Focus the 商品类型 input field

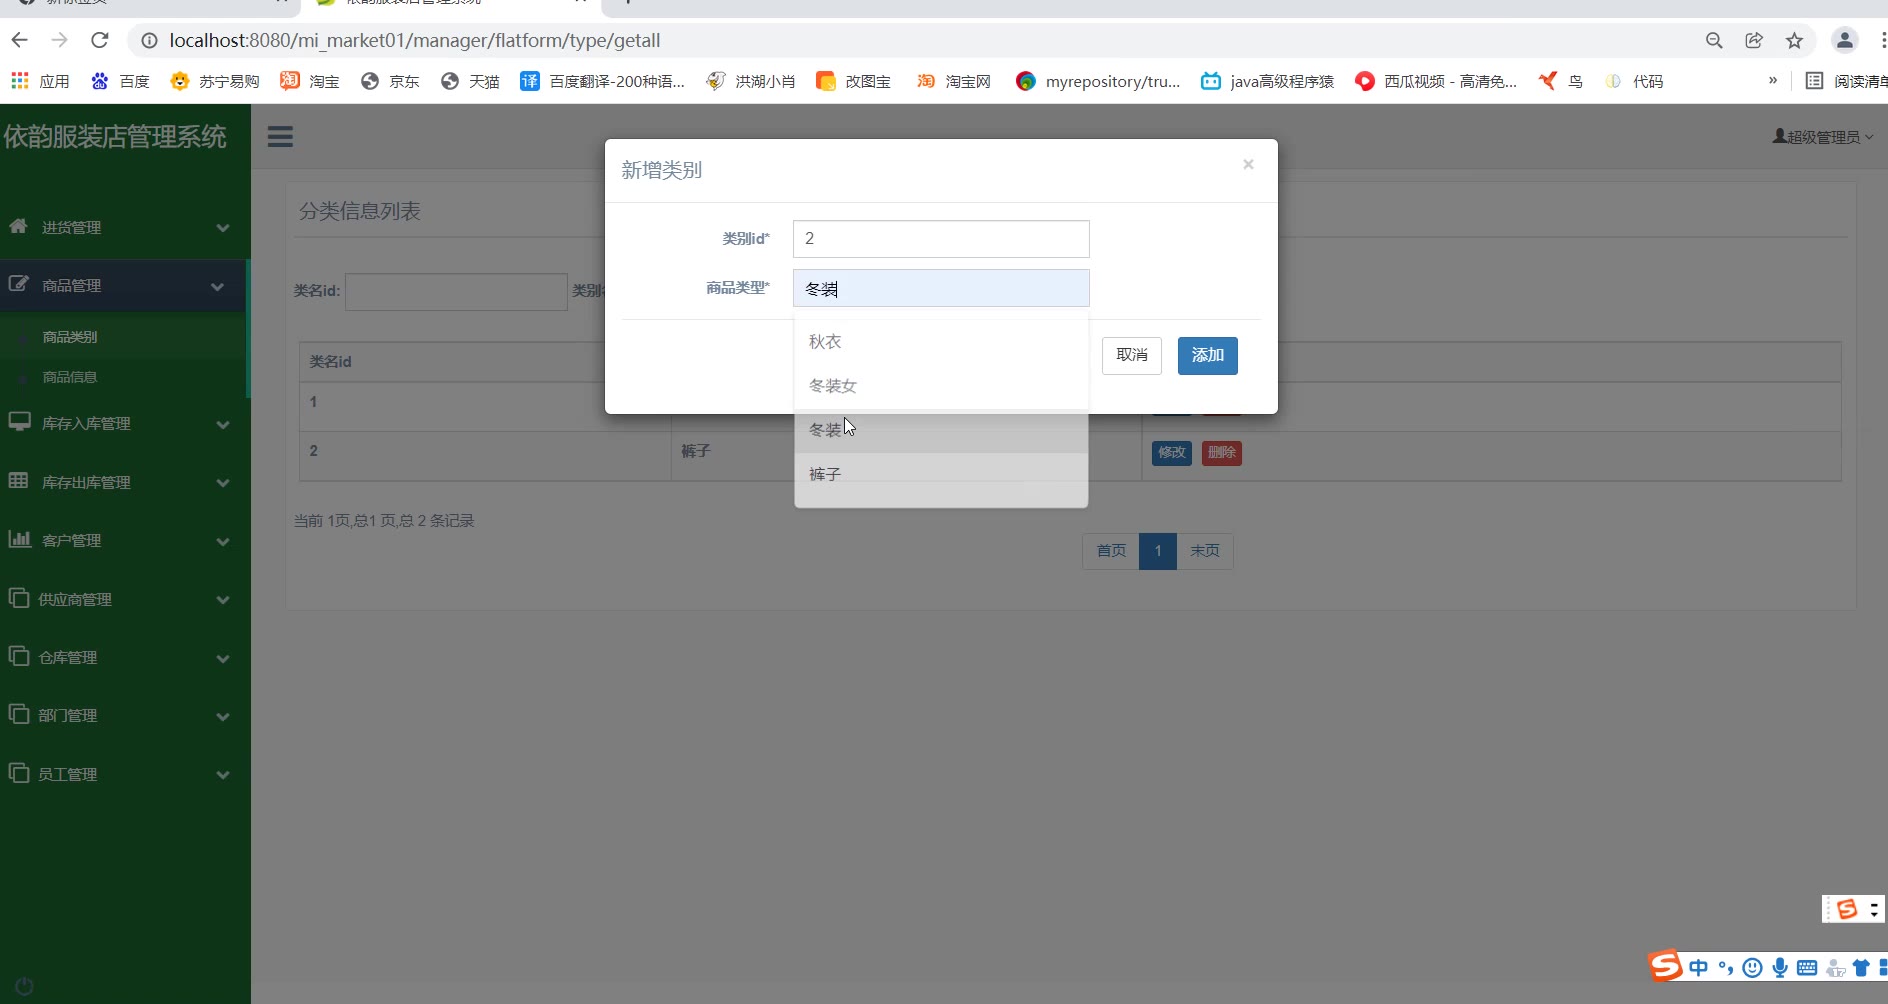(941, 288)
